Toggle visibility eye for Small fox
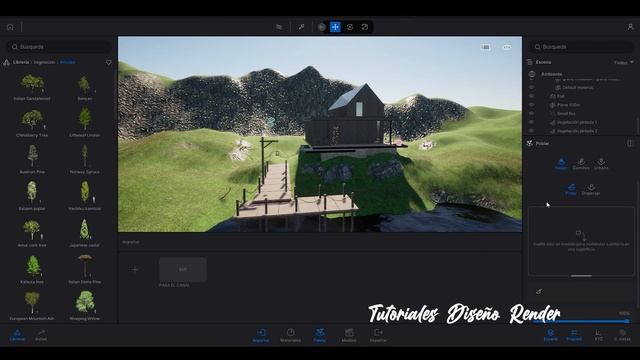Viewport: 640px width, 360px height. click(531, 113)
